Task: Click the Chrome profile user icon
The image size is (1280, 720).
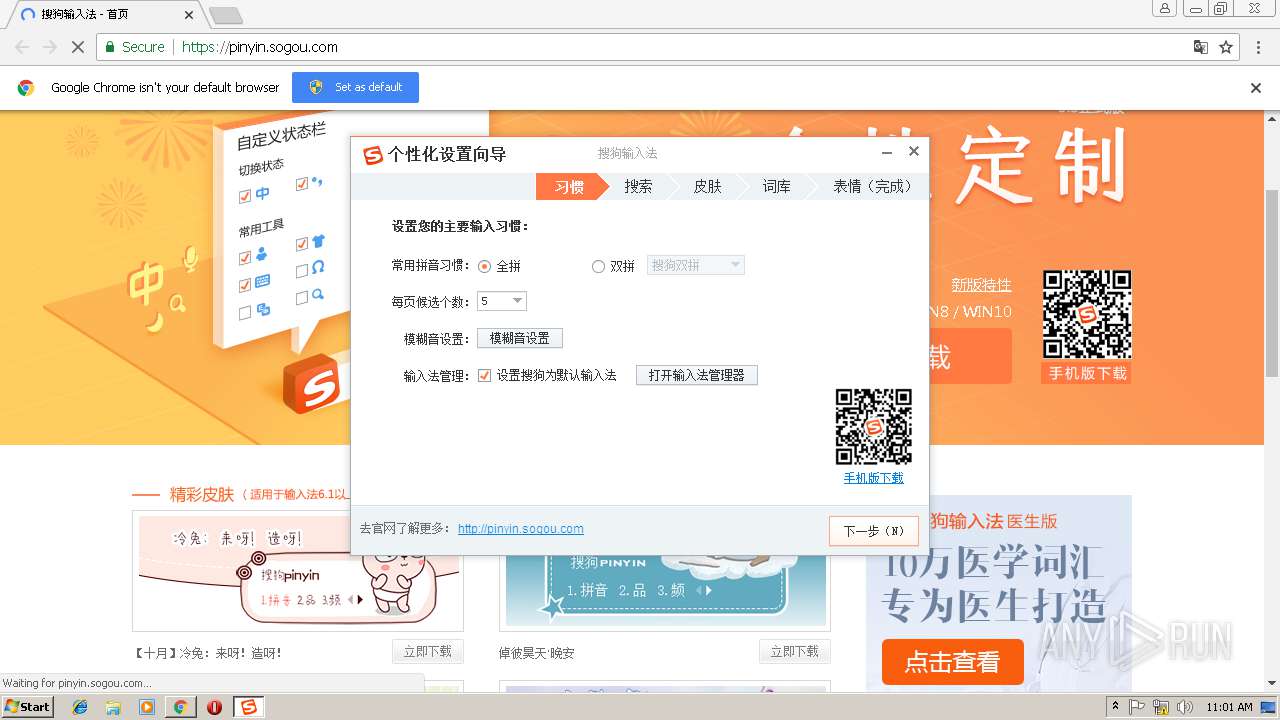Action: (1165, 8)
